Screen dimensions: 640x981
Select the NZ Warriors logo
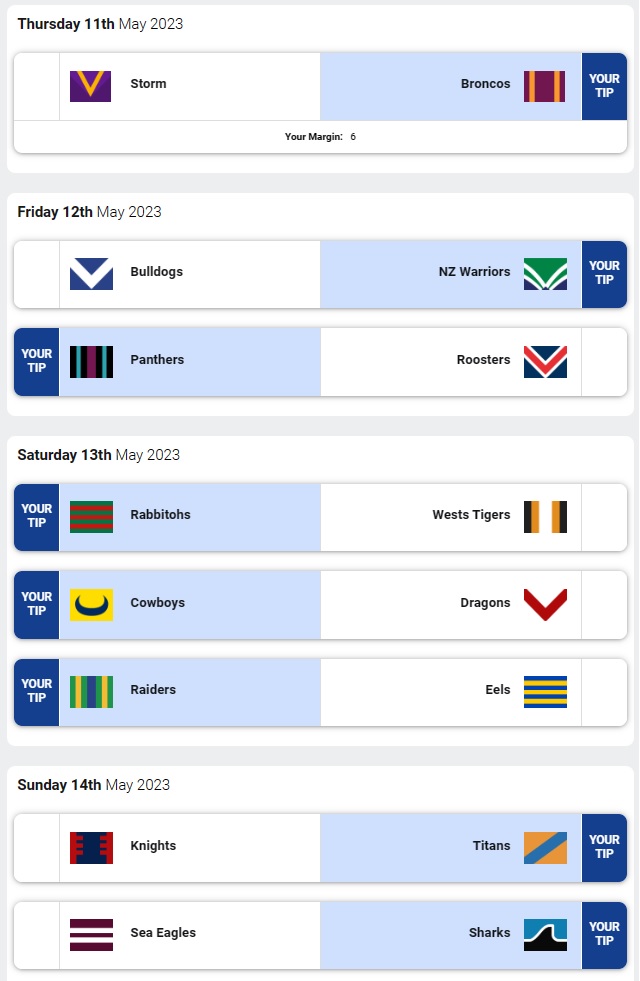click(x=545, y=274)
